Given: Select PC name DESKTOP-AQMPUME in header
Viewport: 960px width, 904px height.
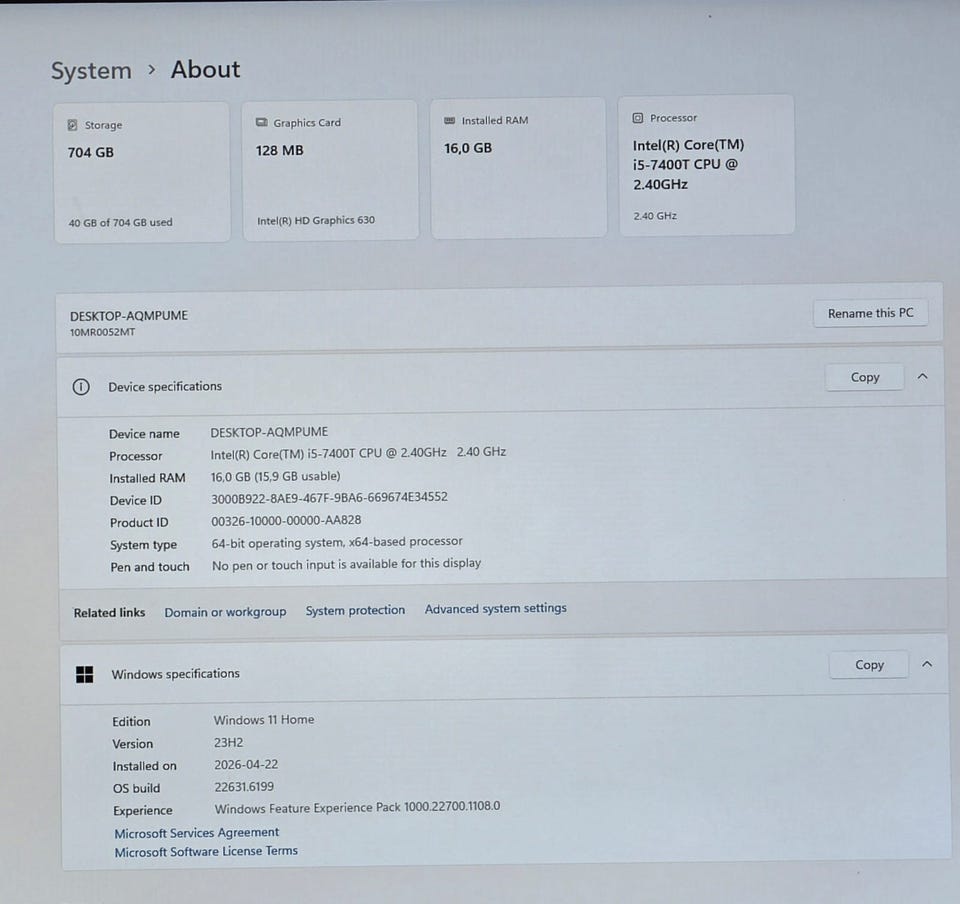Looking at the screenshot, I should tap(129, 316).
